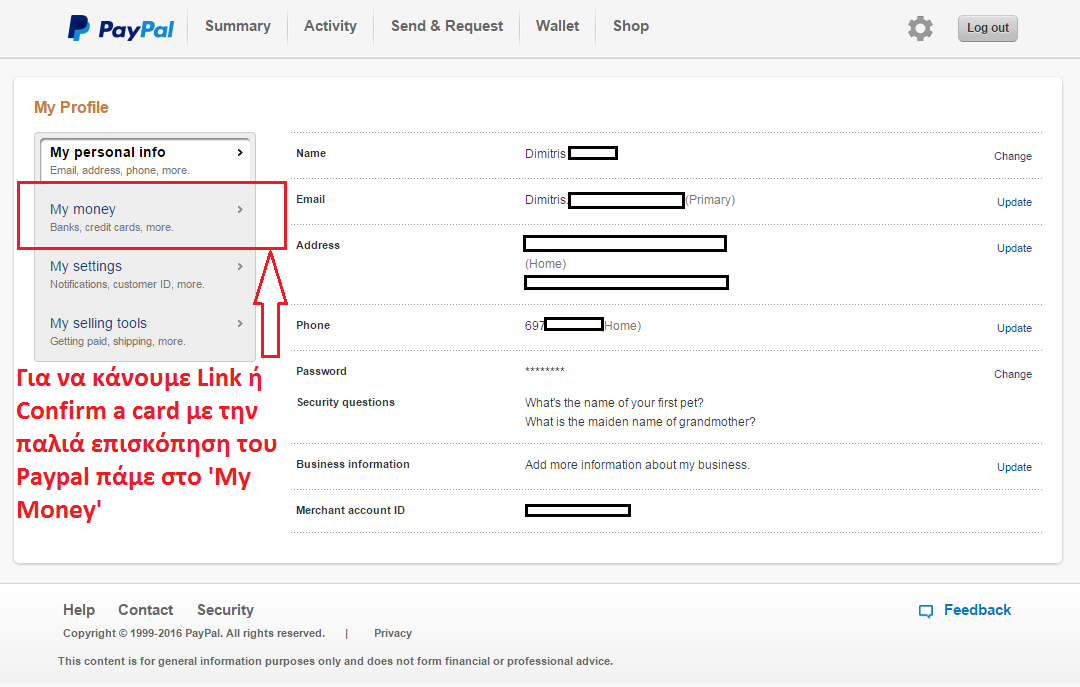This screenshot has height=687, width=1080.
Task: Click the Merchant account ID label
Action: tap(351, 511)
